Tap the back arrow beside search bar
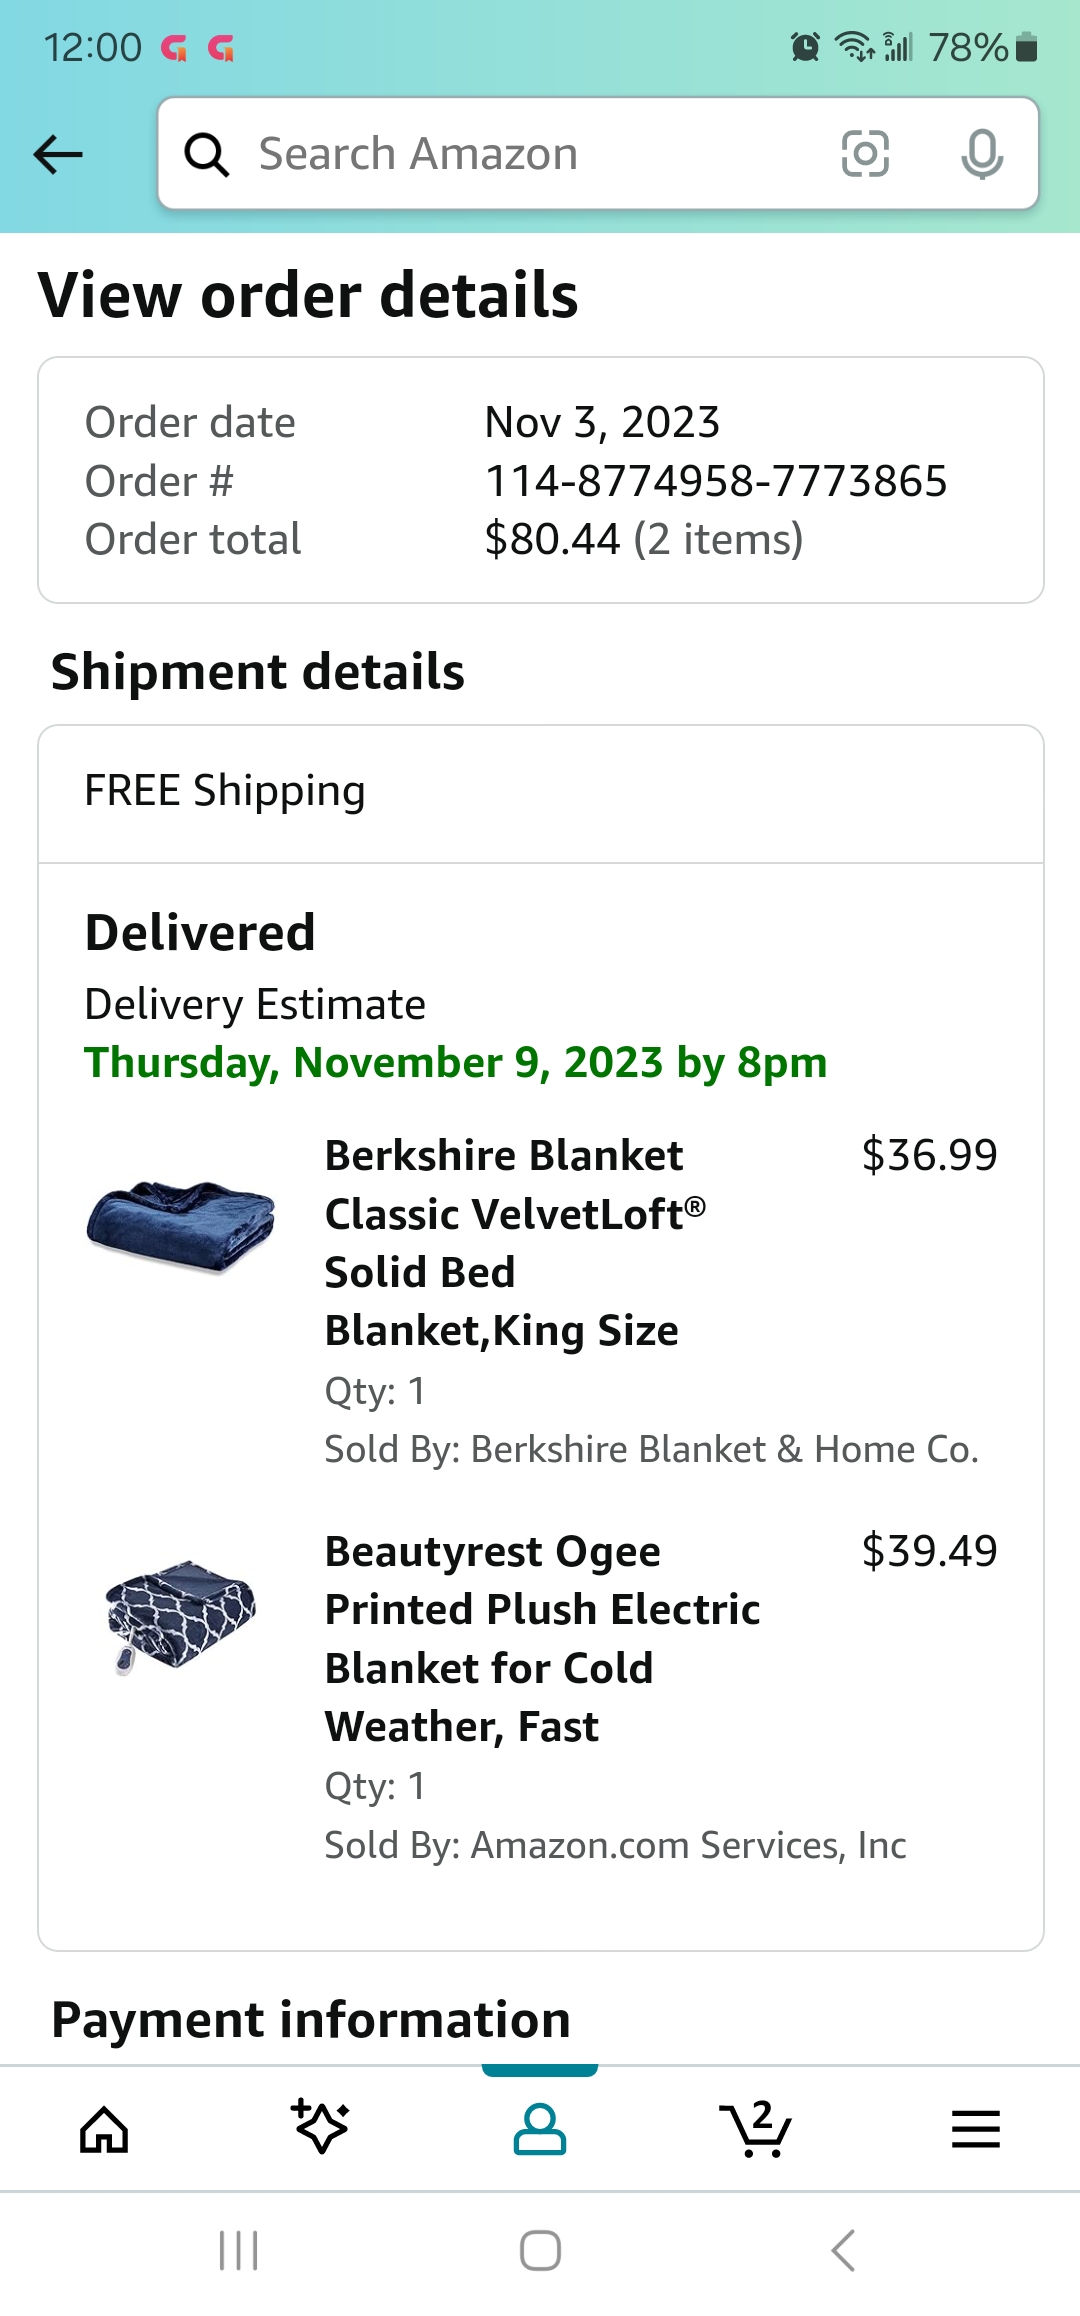Image resolution: width=1080 pixels, height=2316 pixels. coord(58,154)
